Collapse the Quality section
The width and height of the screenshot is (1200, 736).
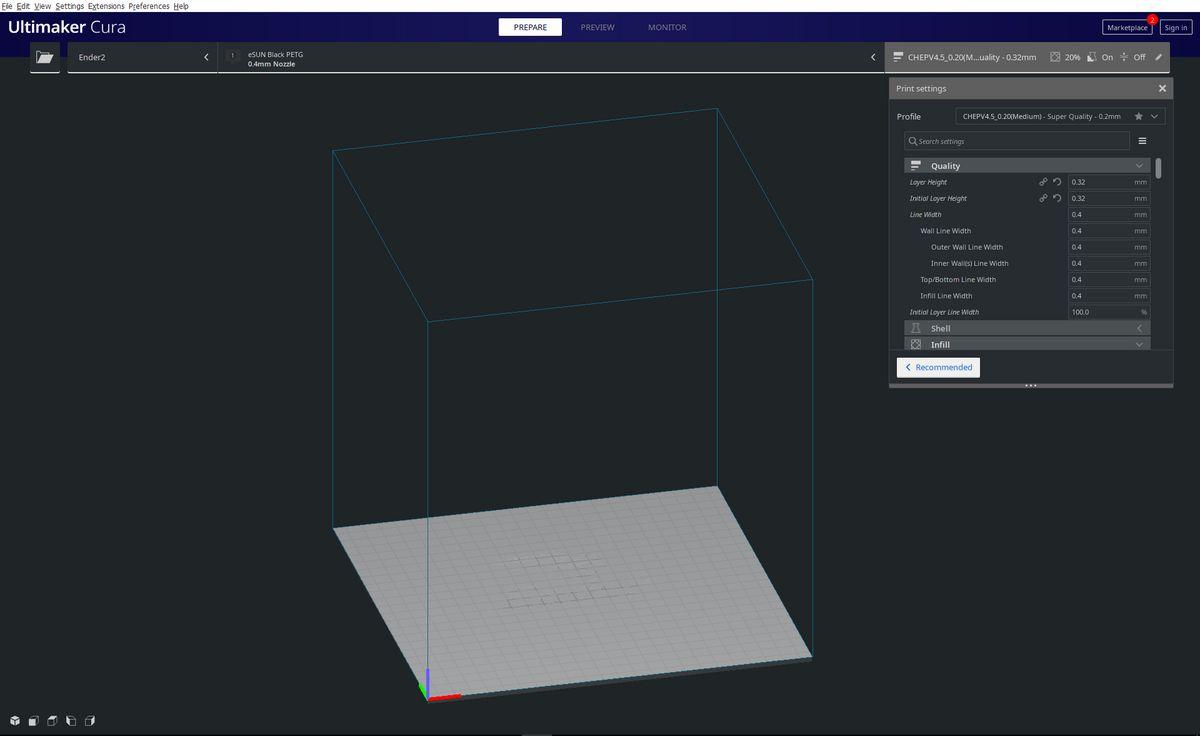[x=1139, y=166]
